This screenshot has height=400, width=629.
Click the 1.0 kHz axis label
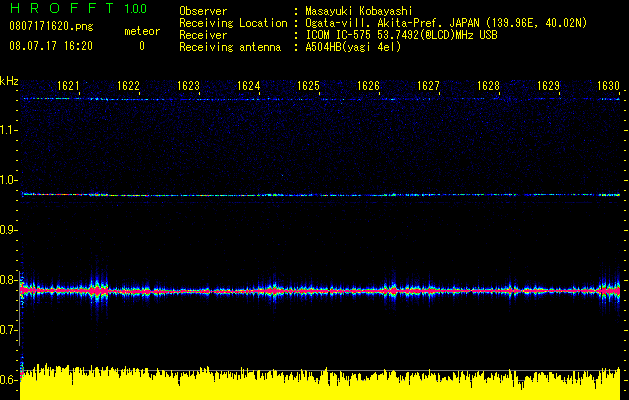(9, 180)
